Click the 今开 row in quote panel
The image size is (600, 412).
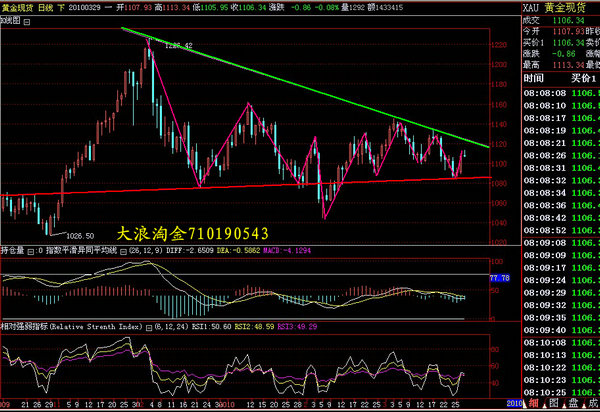561,31
